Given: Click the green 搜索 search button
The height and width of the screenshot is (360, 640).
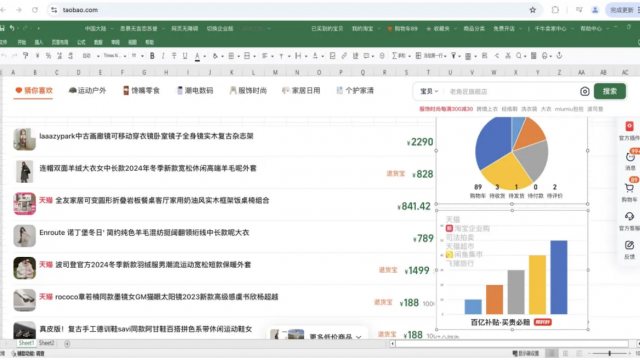Looking at the screenshot, I should click(x=609, y=91).
